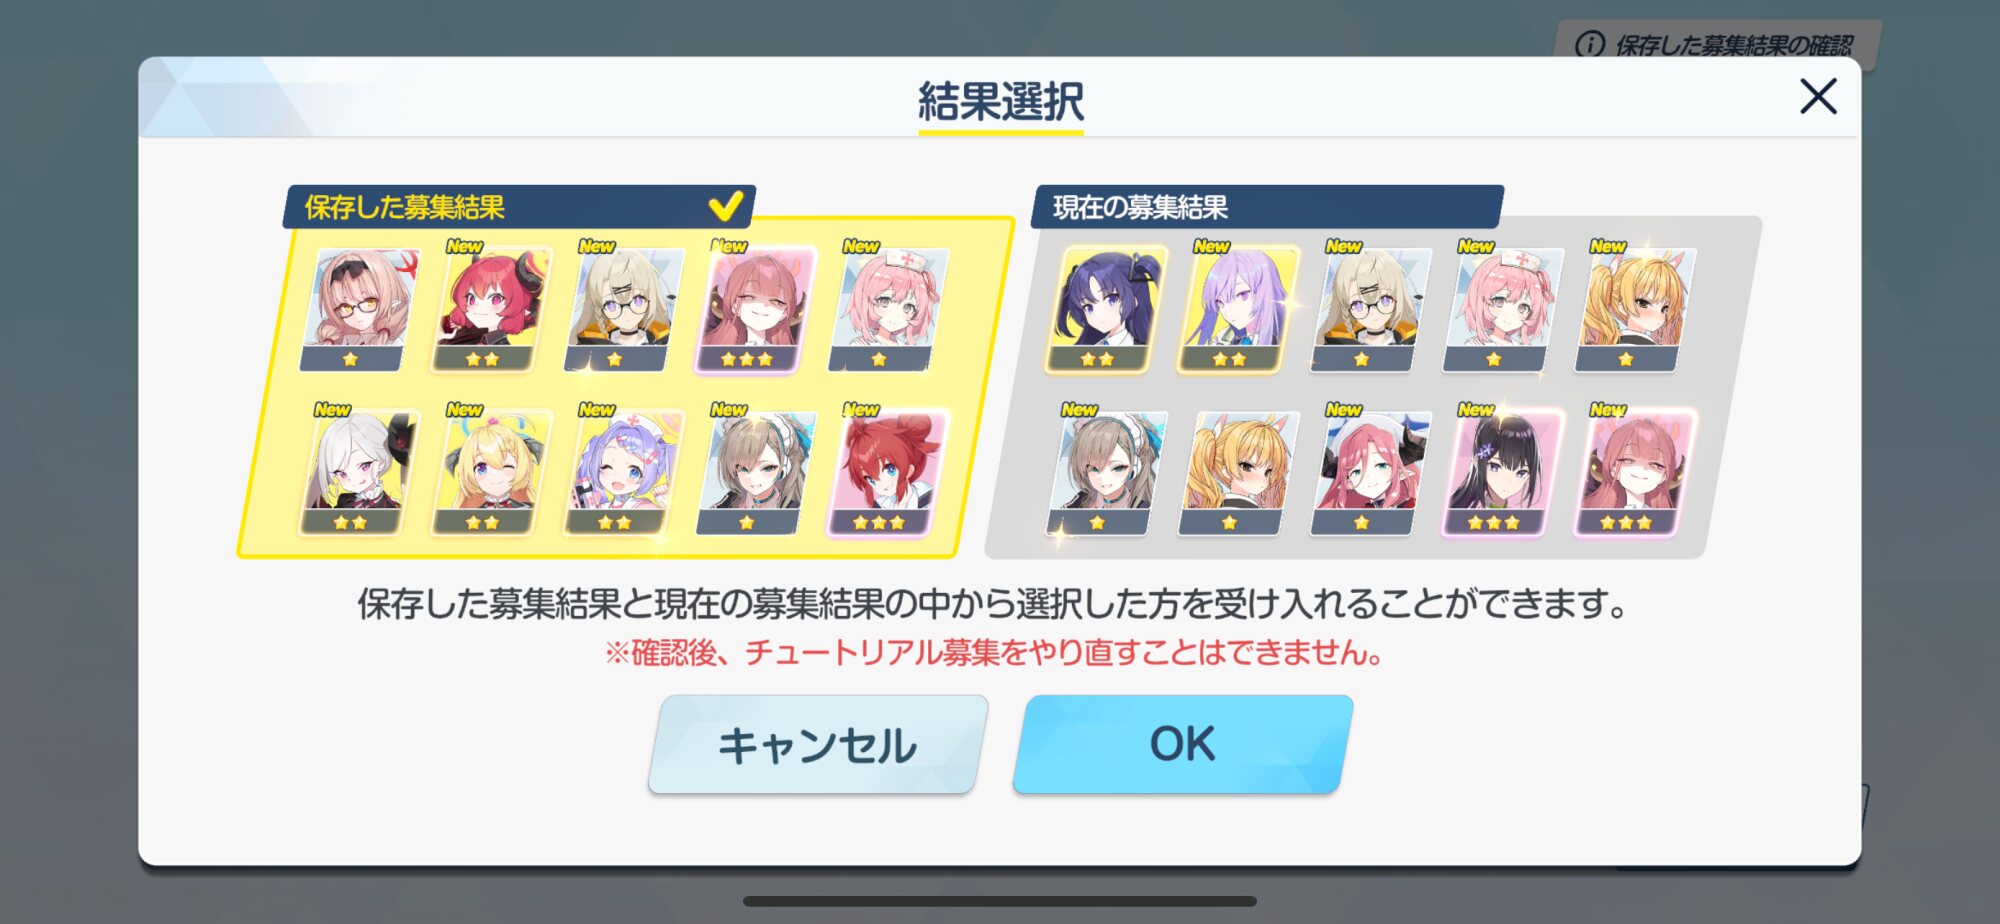Open 保存した募集結果の確認 info icon
The width and height of the screenshot is (2000, 924).
click(x=1590, y=45)
